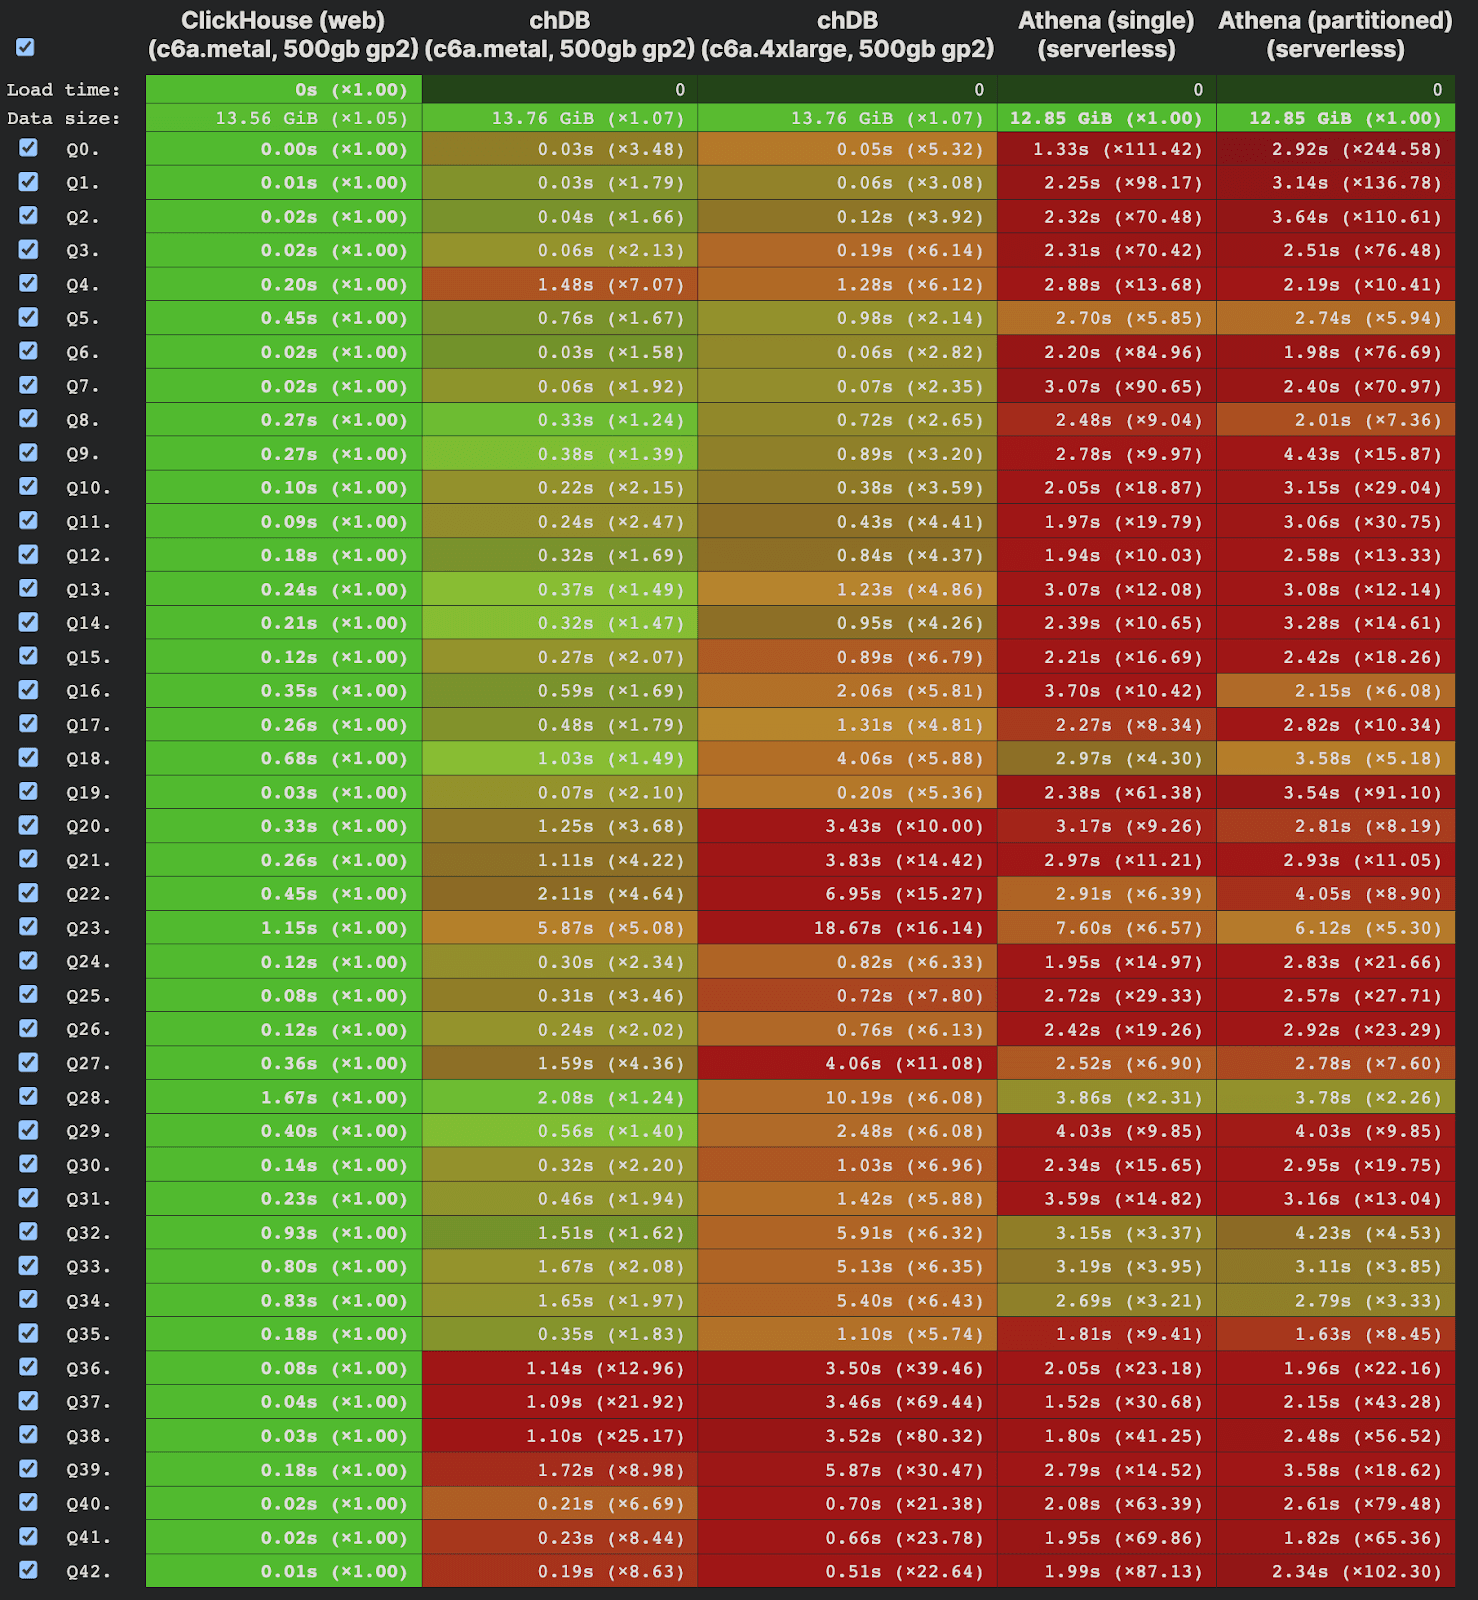This screenshot has height=1600, width=1478.
Task: Select the Athena (single) column header
Action: [x=1106, y=35]
